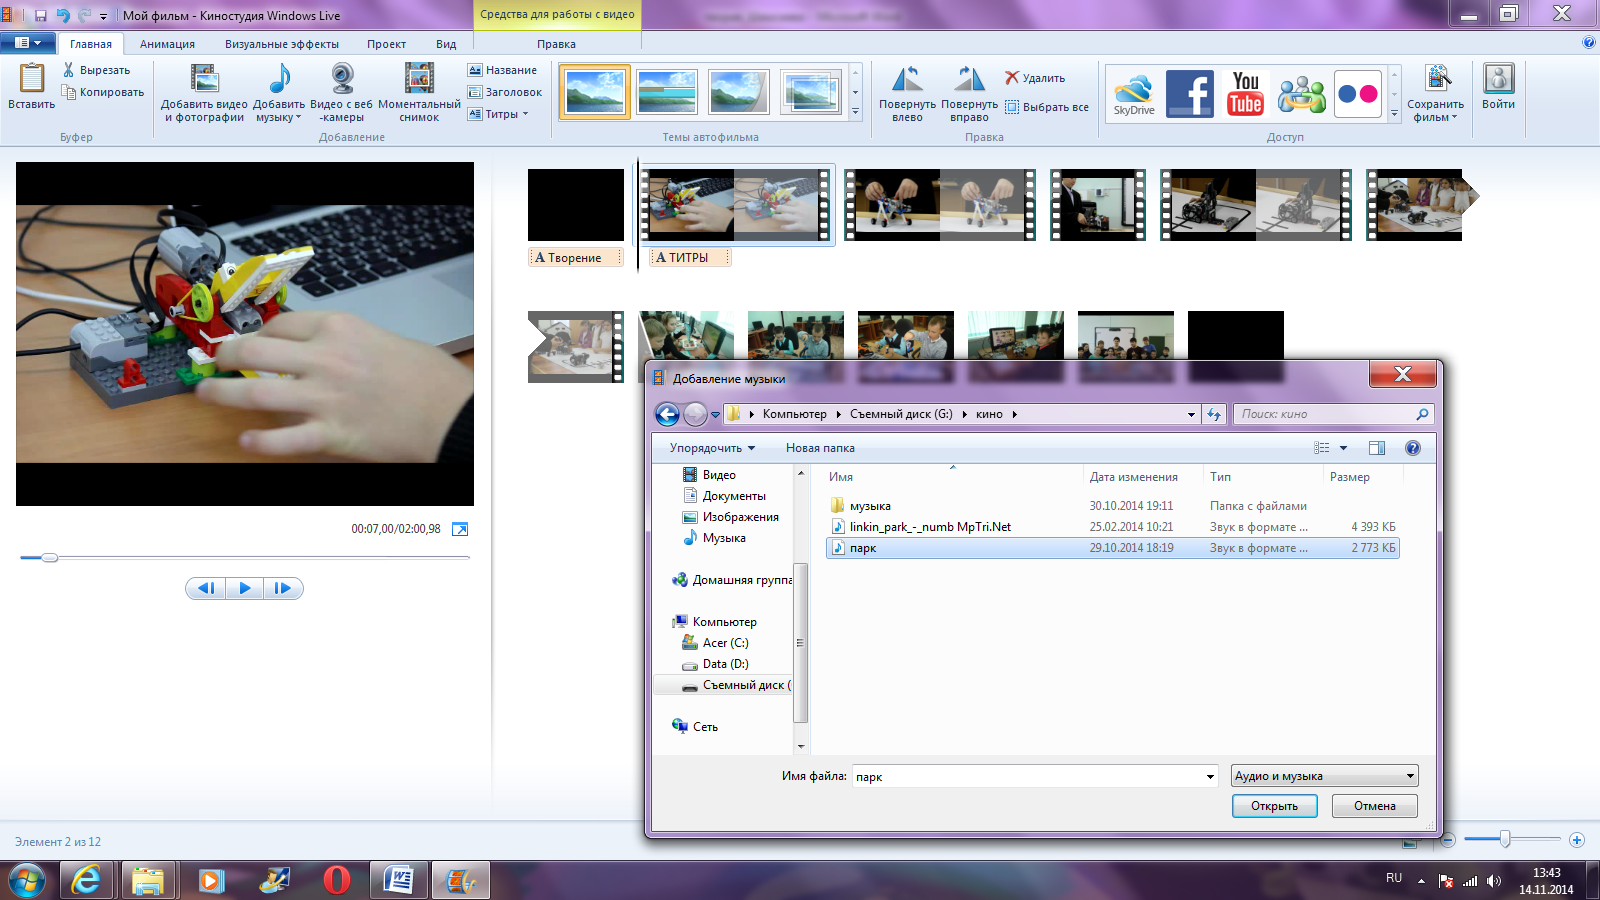Expand the Упорядочить dropdown menu
The width and height of the screenshot is (1600, 900).
712,448
